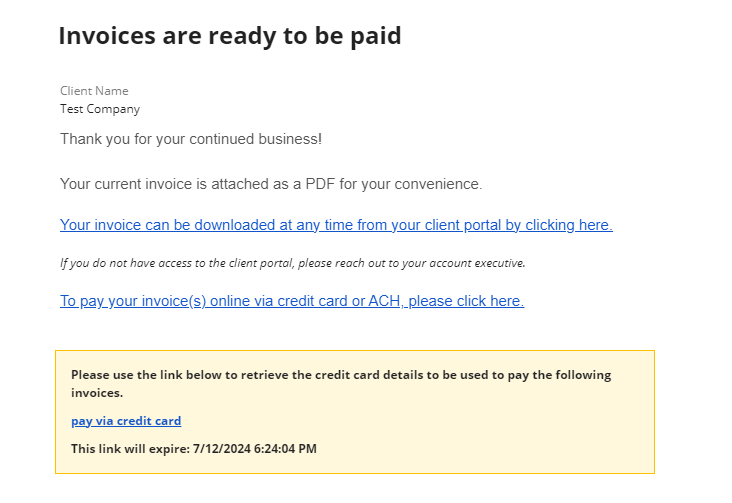Click the 'Thank you for your continued business!' line

coord(191,139)
